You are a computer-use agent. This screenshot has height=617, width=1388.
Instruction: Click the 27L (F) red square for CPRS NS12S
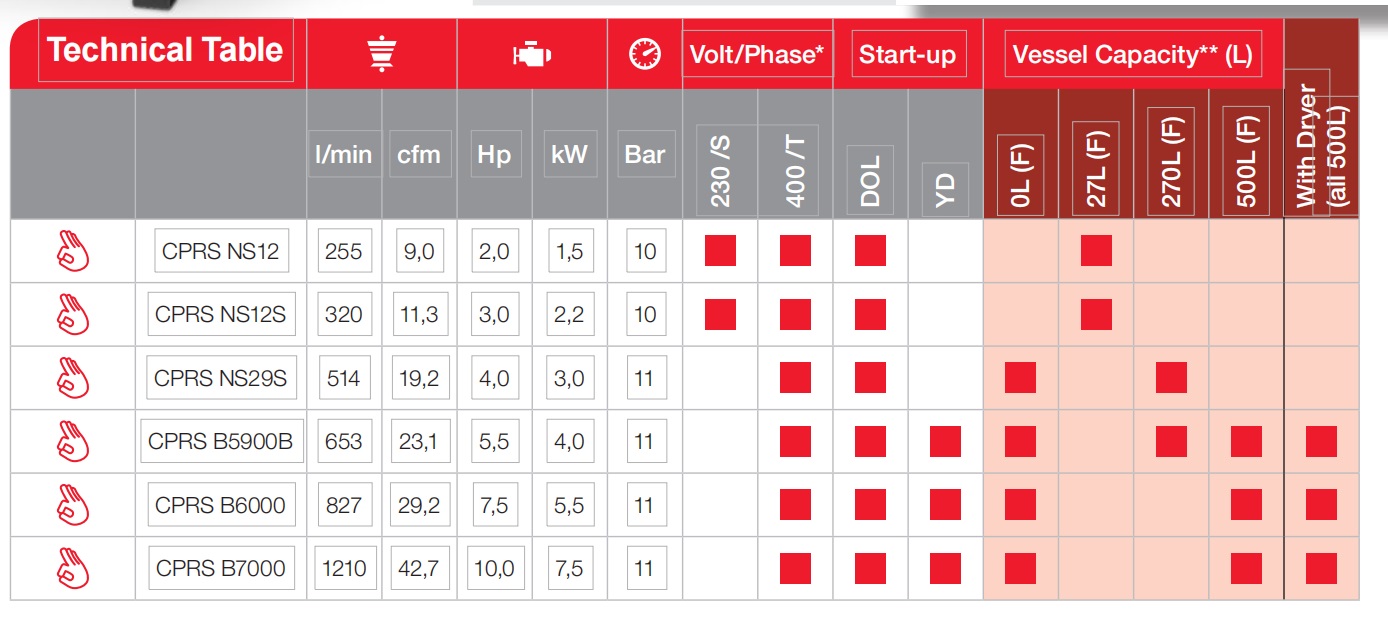pyautogui.click(x=1096, y=314)
